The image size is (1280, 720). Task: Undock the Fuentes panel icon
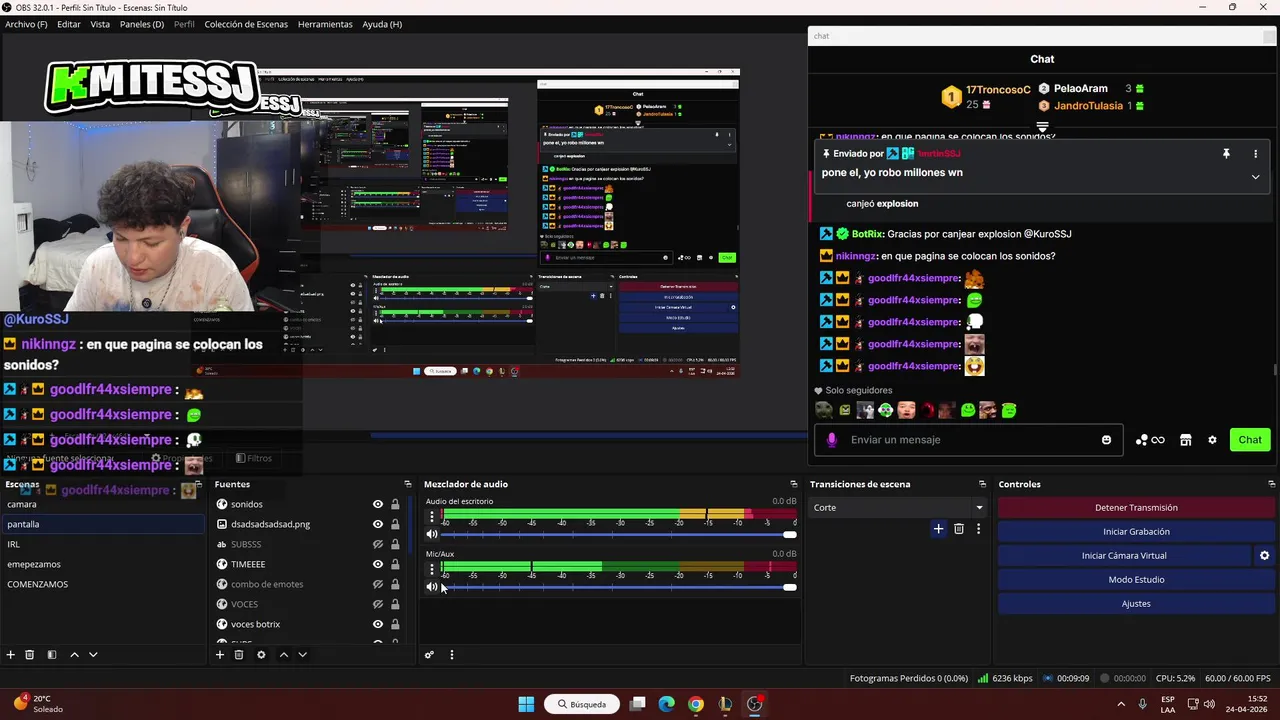[x=407, y=484]
